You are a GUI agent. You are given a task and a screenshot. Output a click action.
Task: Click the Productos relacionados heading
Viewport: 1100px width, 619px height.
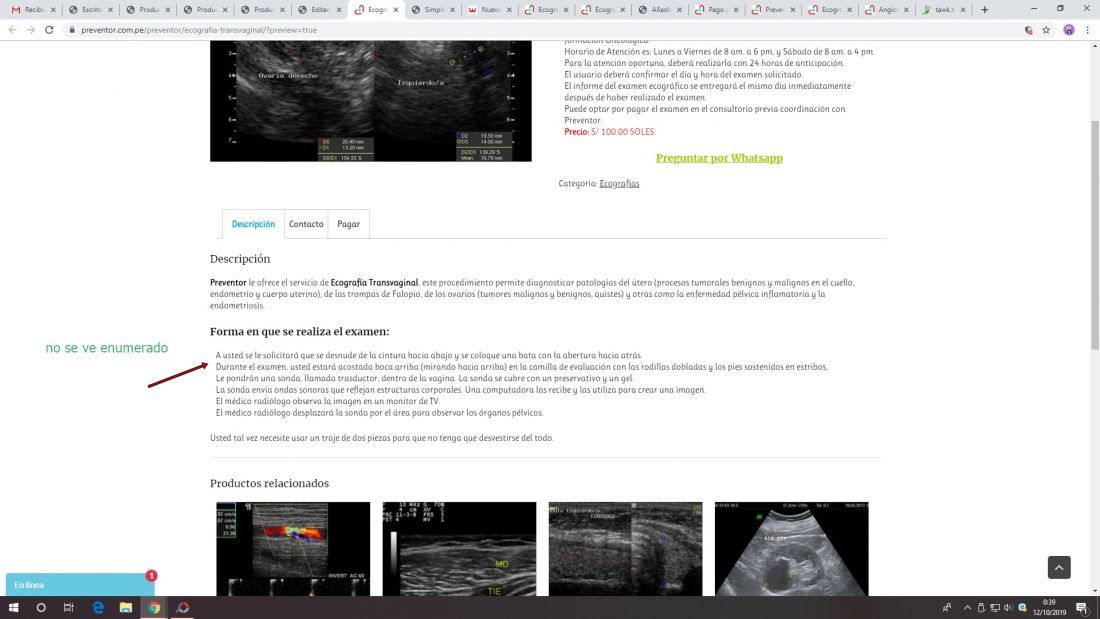(x=269, y=484)
